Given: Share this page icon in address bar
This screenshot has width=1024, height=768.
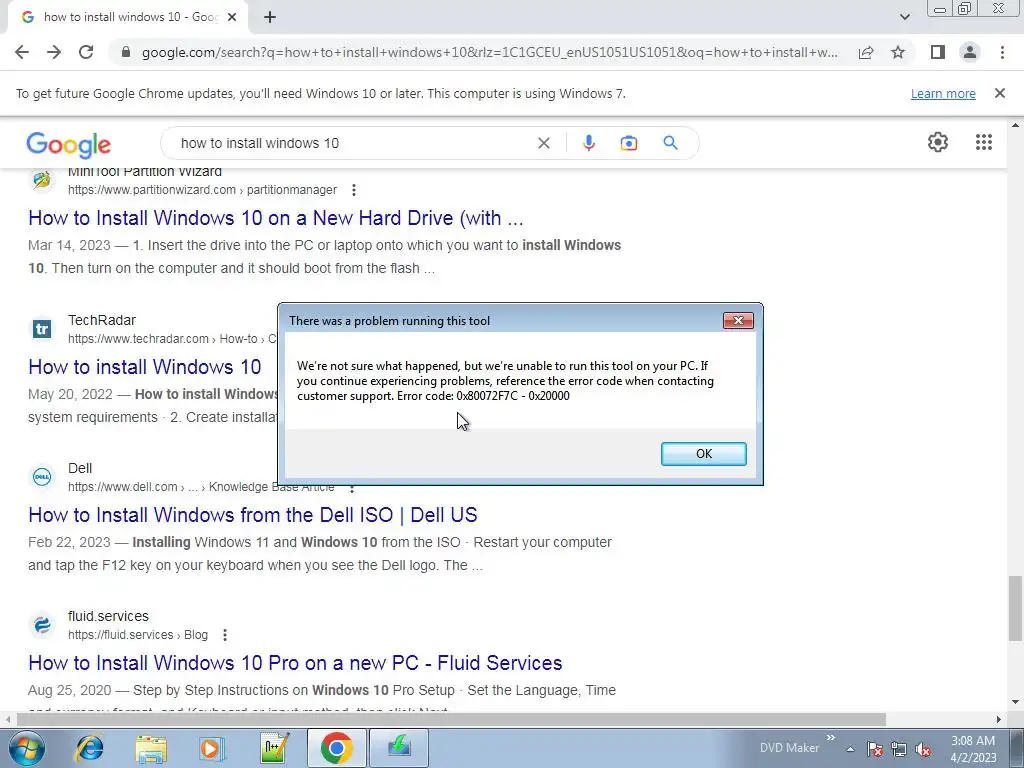Looking at the screenshot, I should (x=866, y=52).
